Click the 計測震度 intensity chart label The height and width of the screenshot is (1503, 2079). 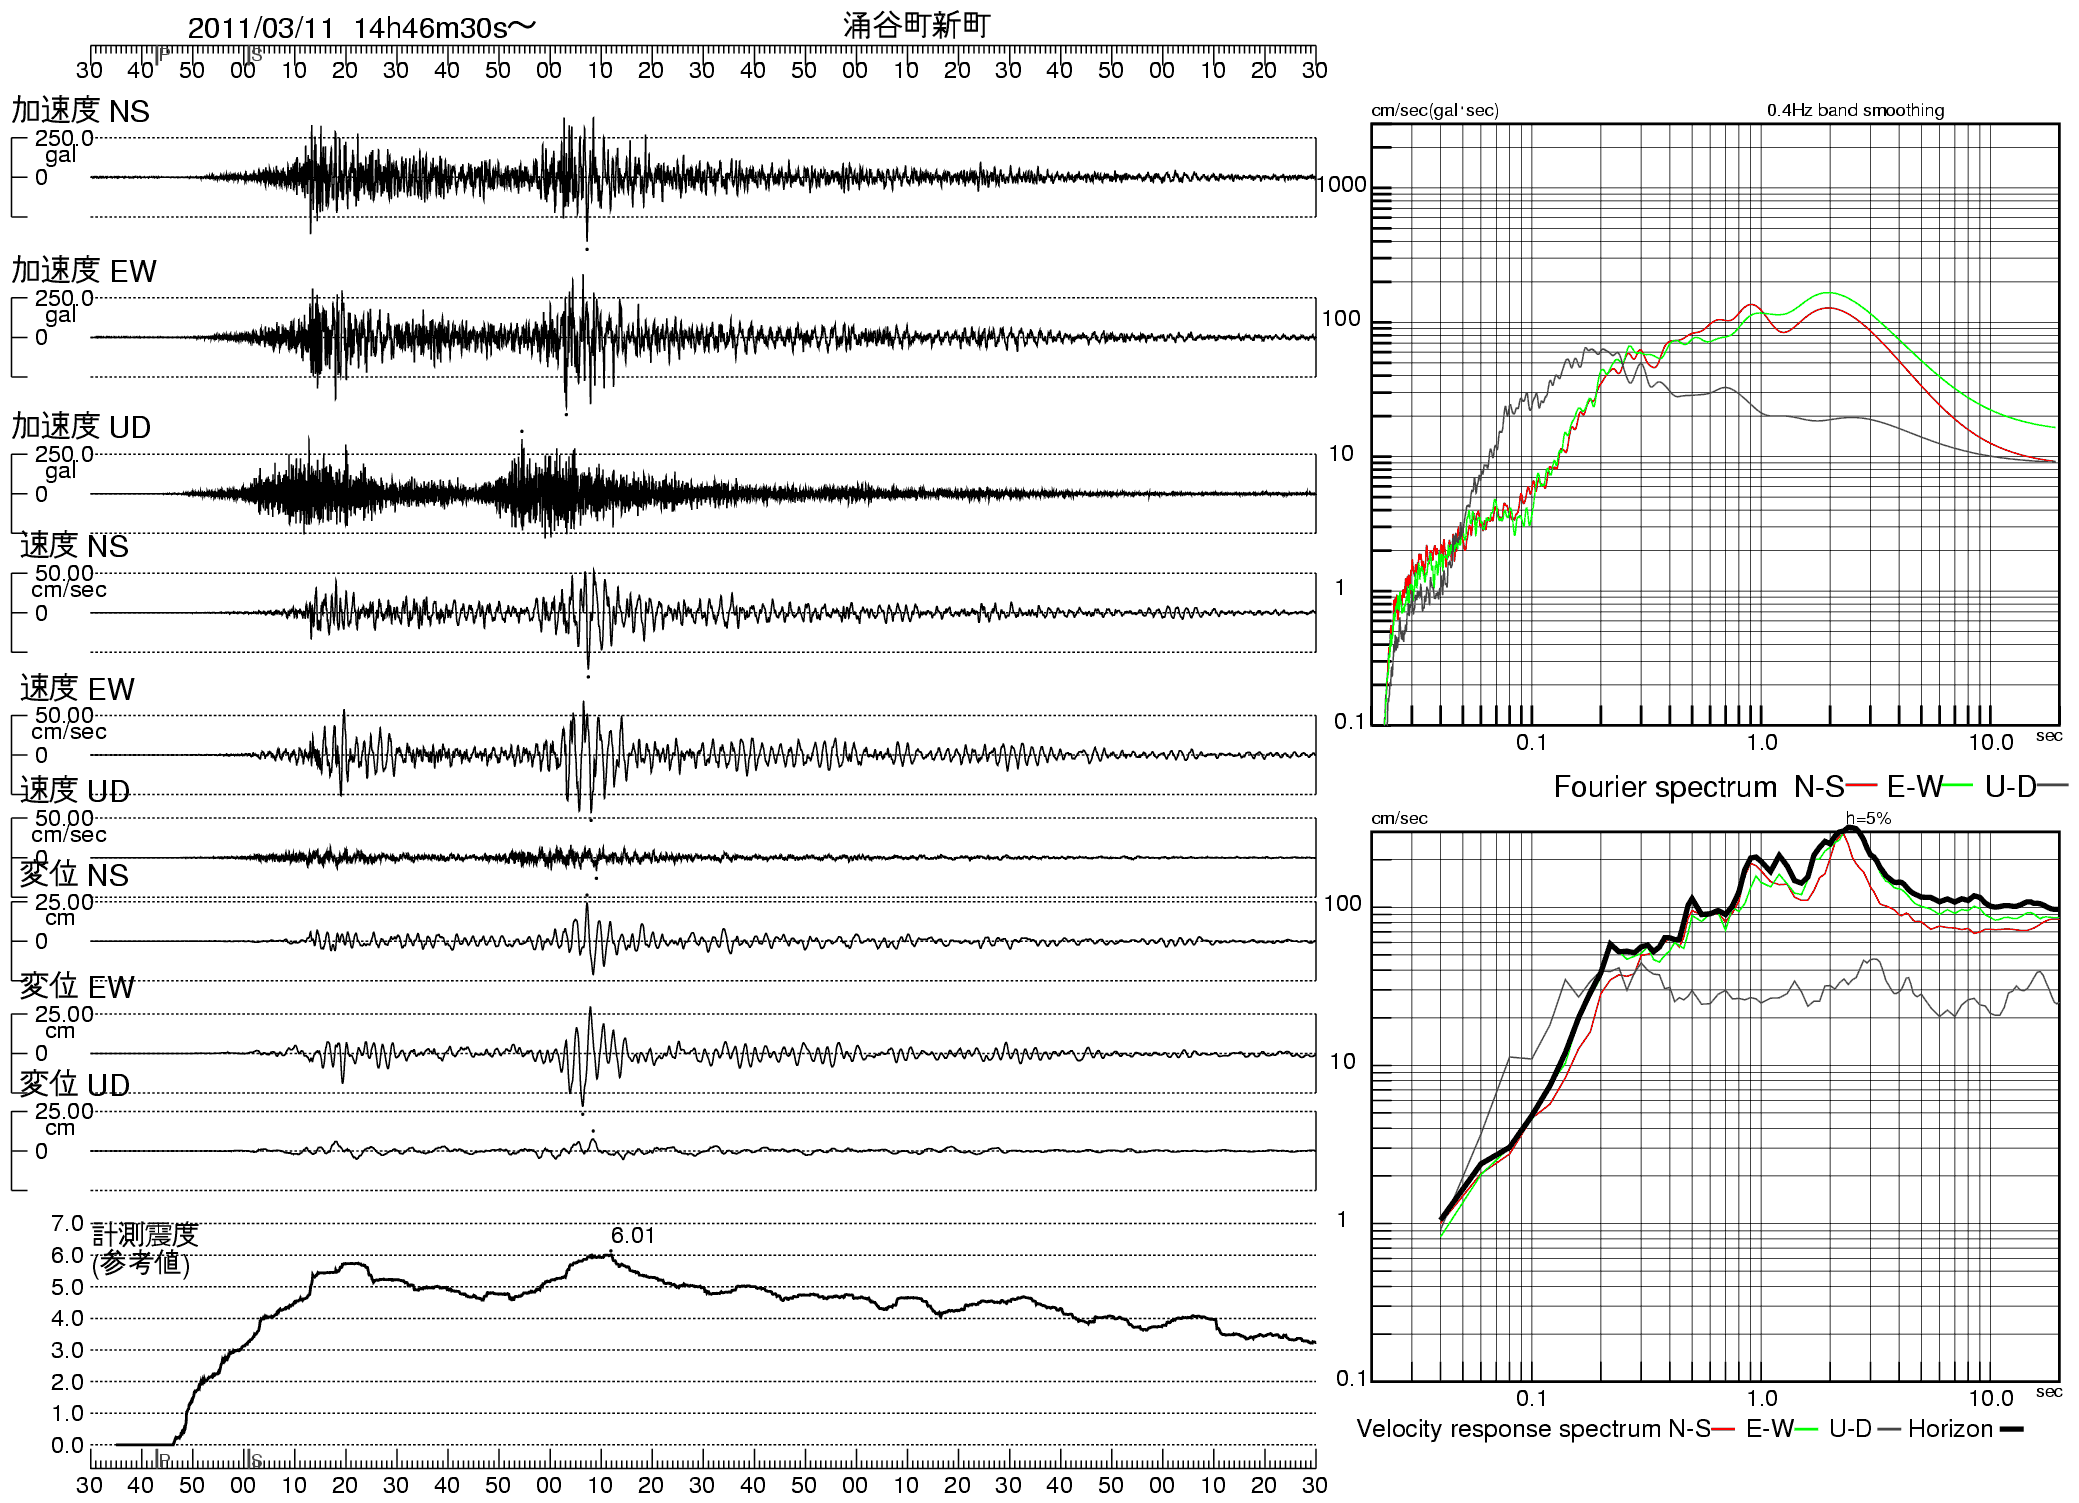(x=146, y=1235)
